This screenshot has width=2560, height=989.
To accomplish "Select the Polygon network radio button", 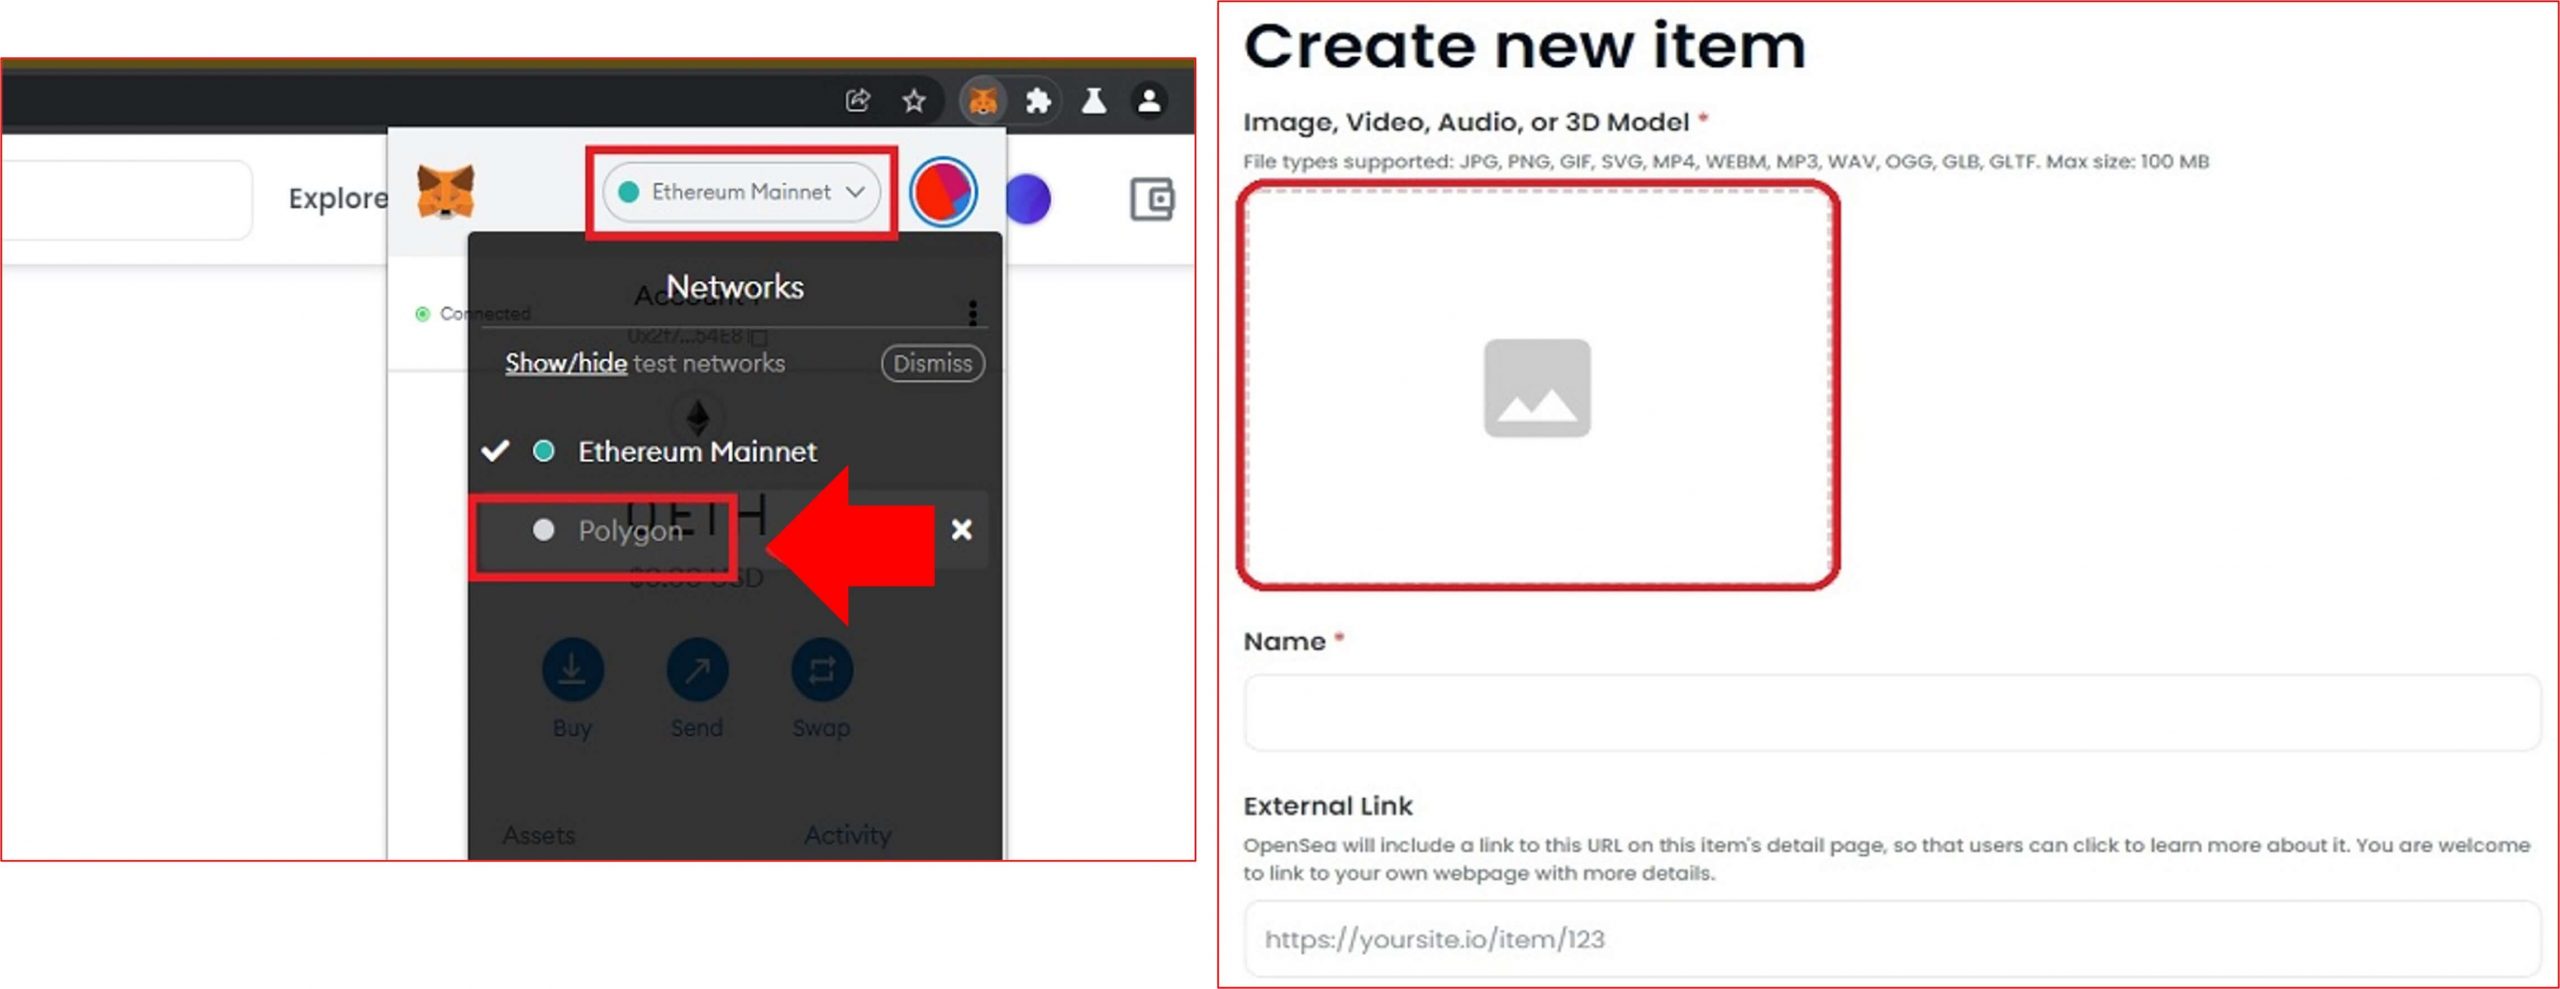I will 545,531.
